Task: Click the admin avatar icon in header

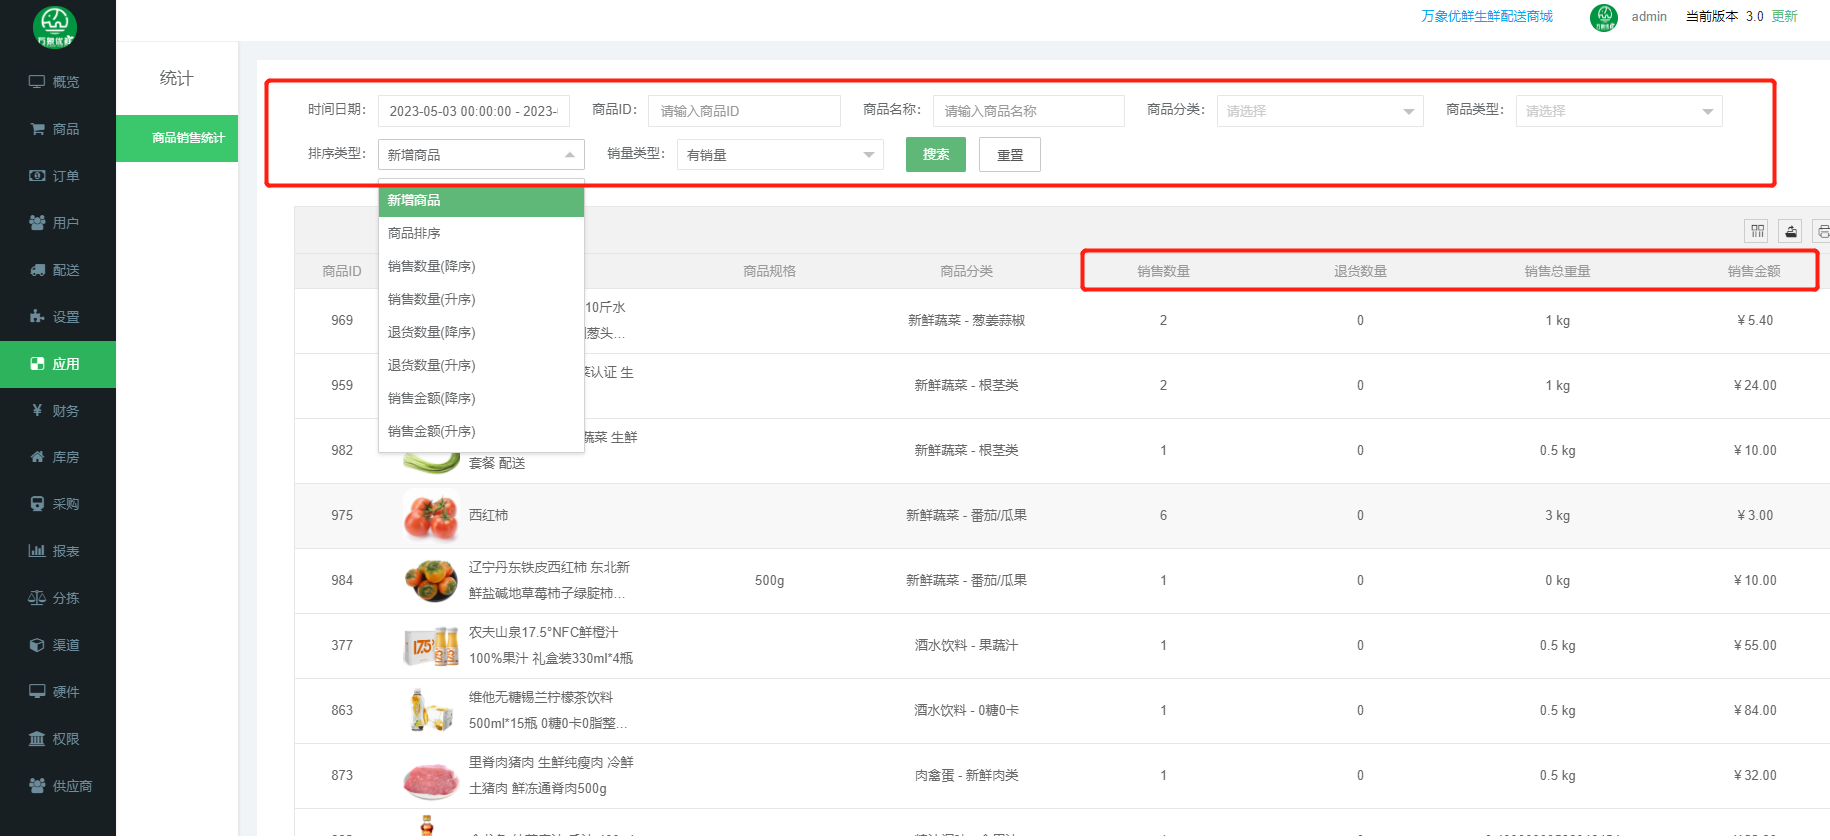Action: pyautogui.click(x=1603, y=17)
